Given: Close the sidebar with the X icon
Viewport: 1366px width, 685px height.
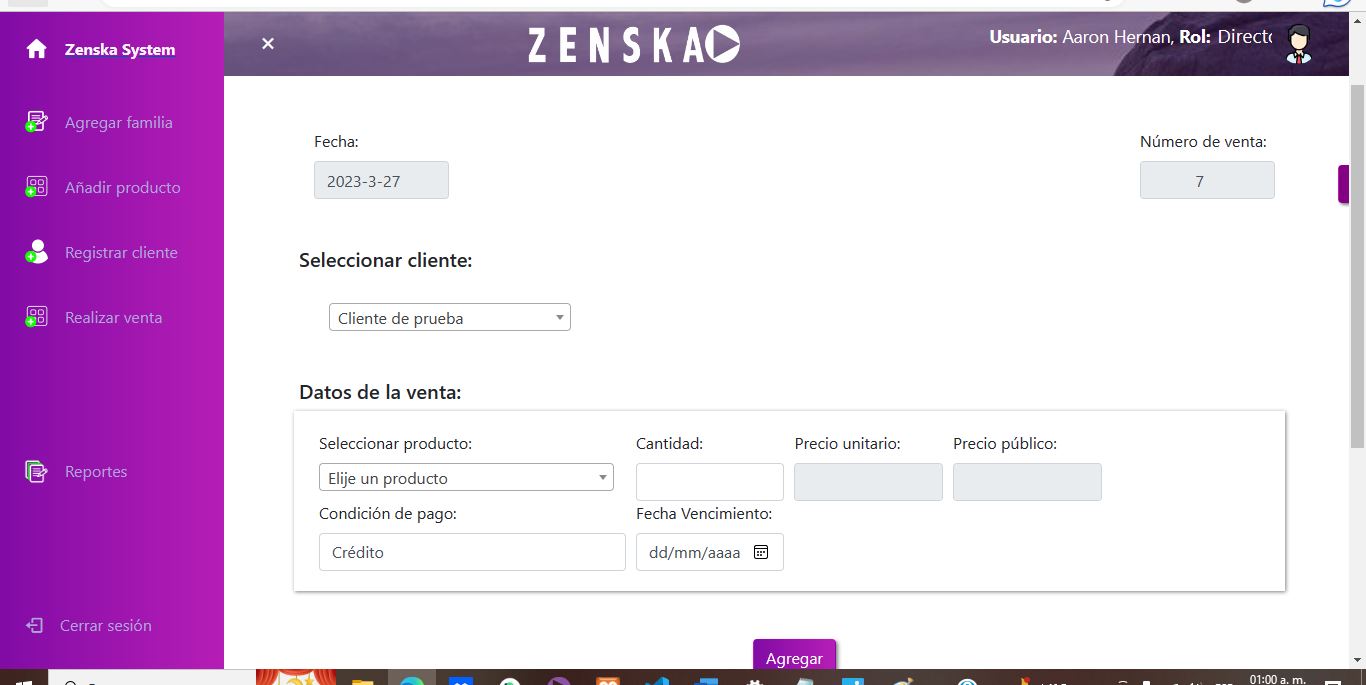Looking at the screenshot, I should [x=267, y=43].
